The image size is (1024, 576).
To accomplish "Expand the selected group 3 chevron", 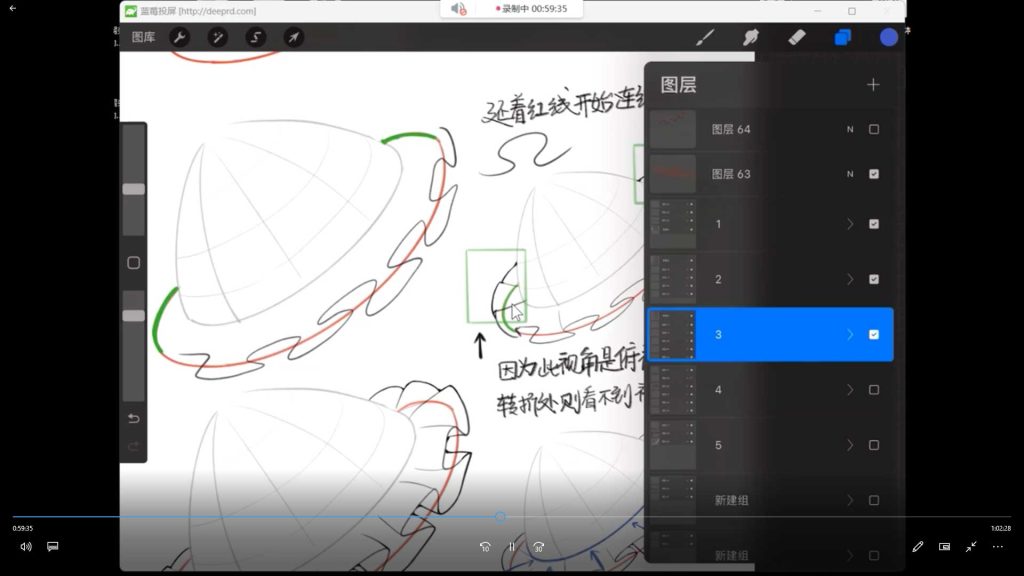I will pyautogui.click(x=850, y=335).
